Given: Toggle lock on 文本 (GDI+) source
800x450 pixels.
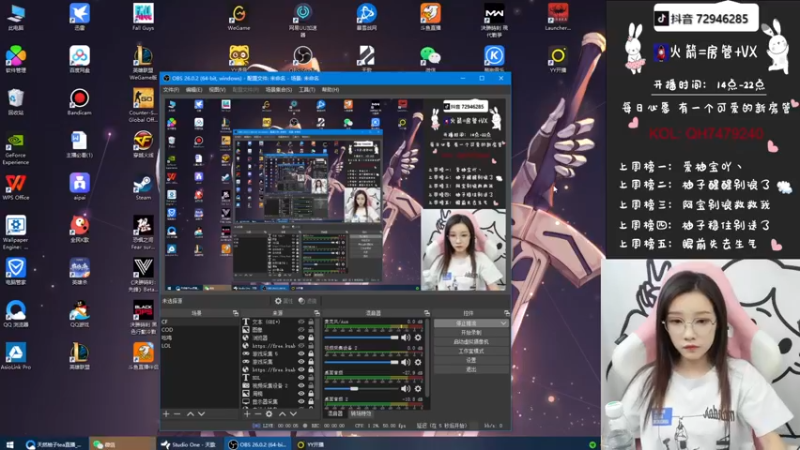Looking at the screenshot, I should tap(311, 322).
